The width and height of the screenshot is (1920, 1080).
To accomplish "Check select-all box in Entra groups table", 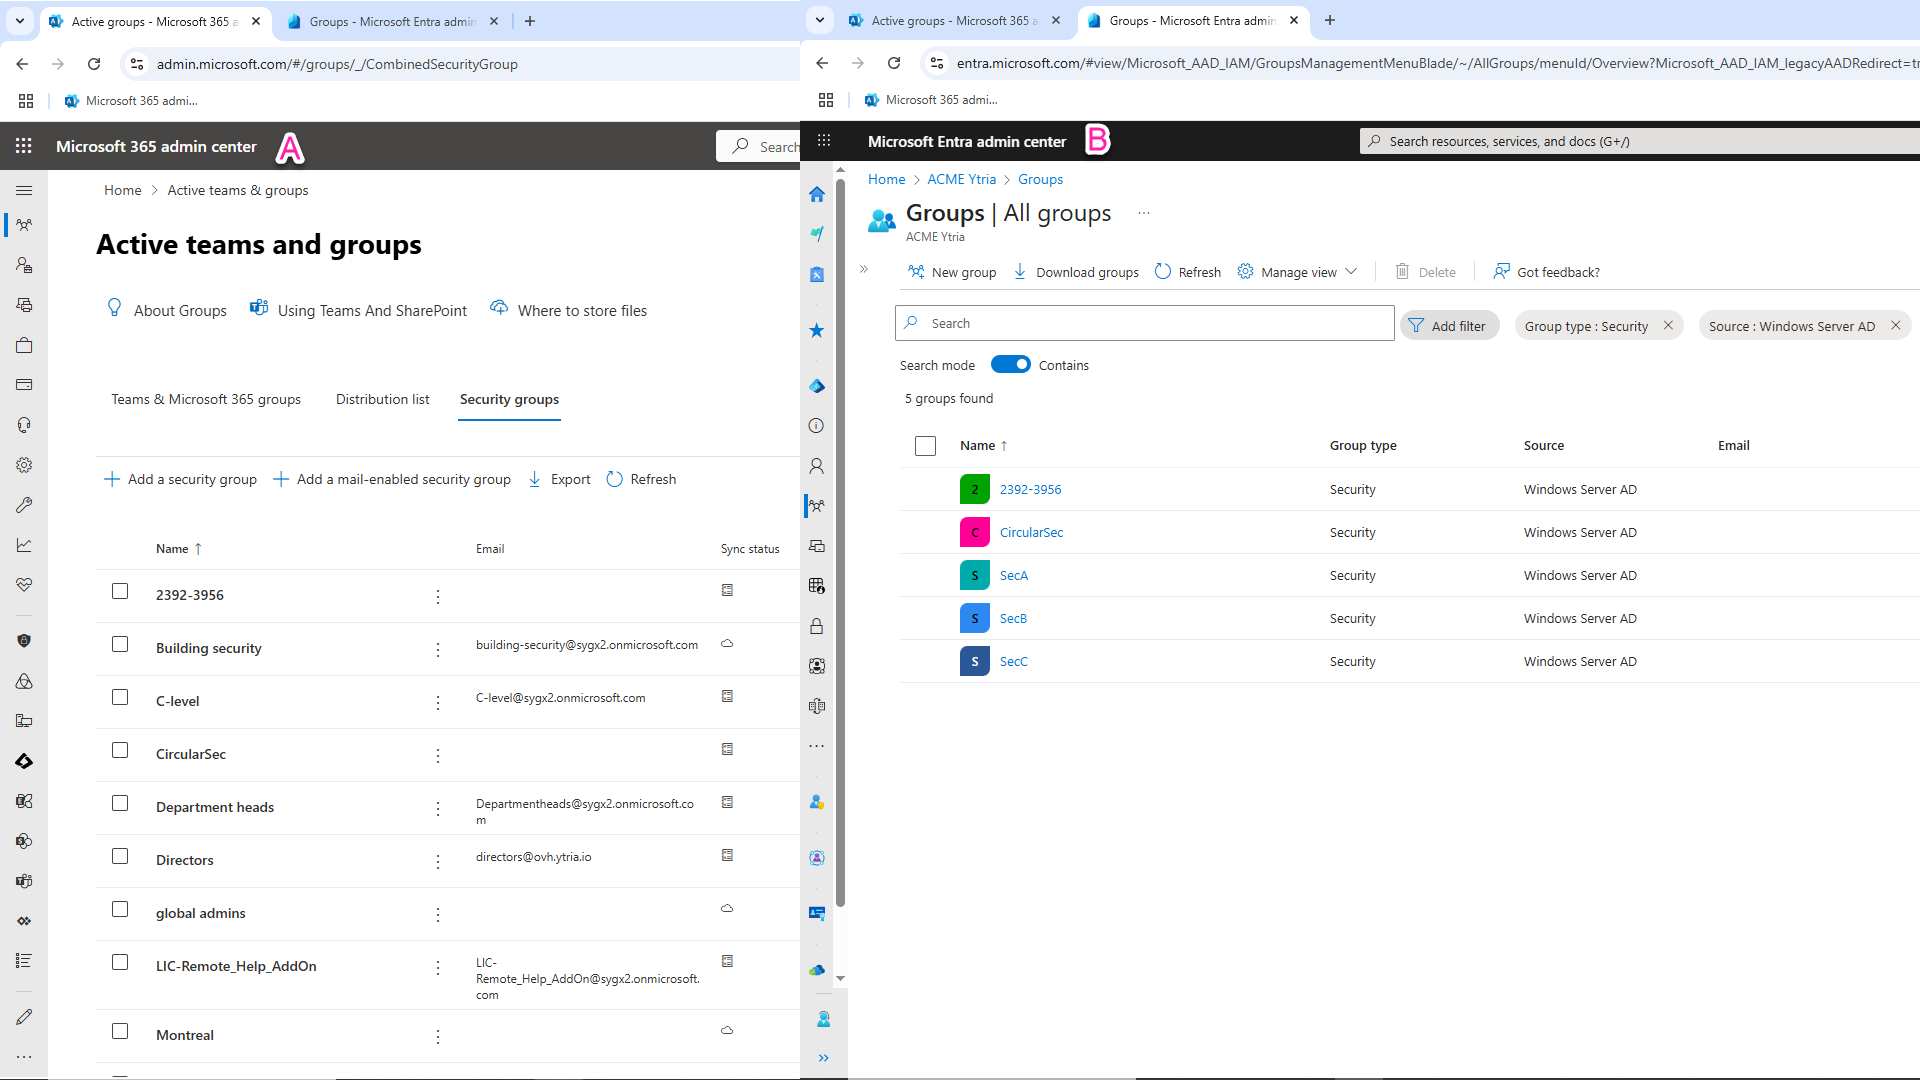I will (x=925, y=446).
